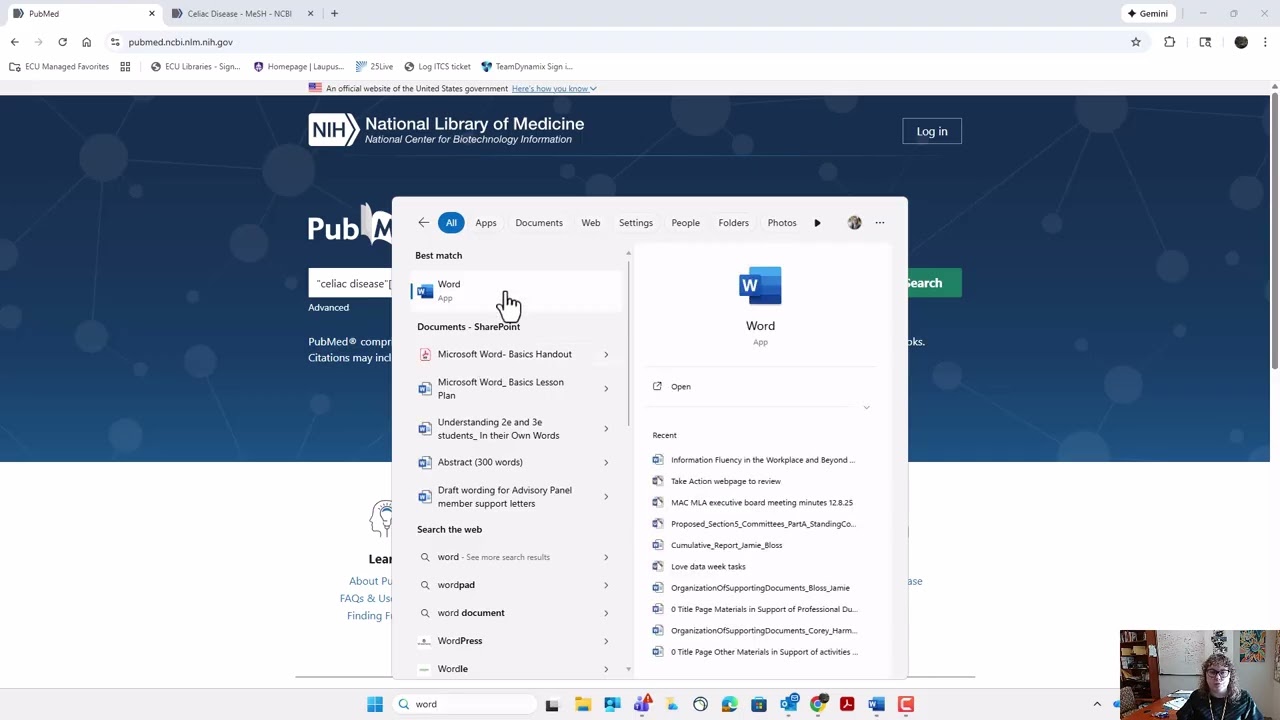The image size is (1280, 720).
Task: Select the All search filter
Action: [x=451, y=223]
